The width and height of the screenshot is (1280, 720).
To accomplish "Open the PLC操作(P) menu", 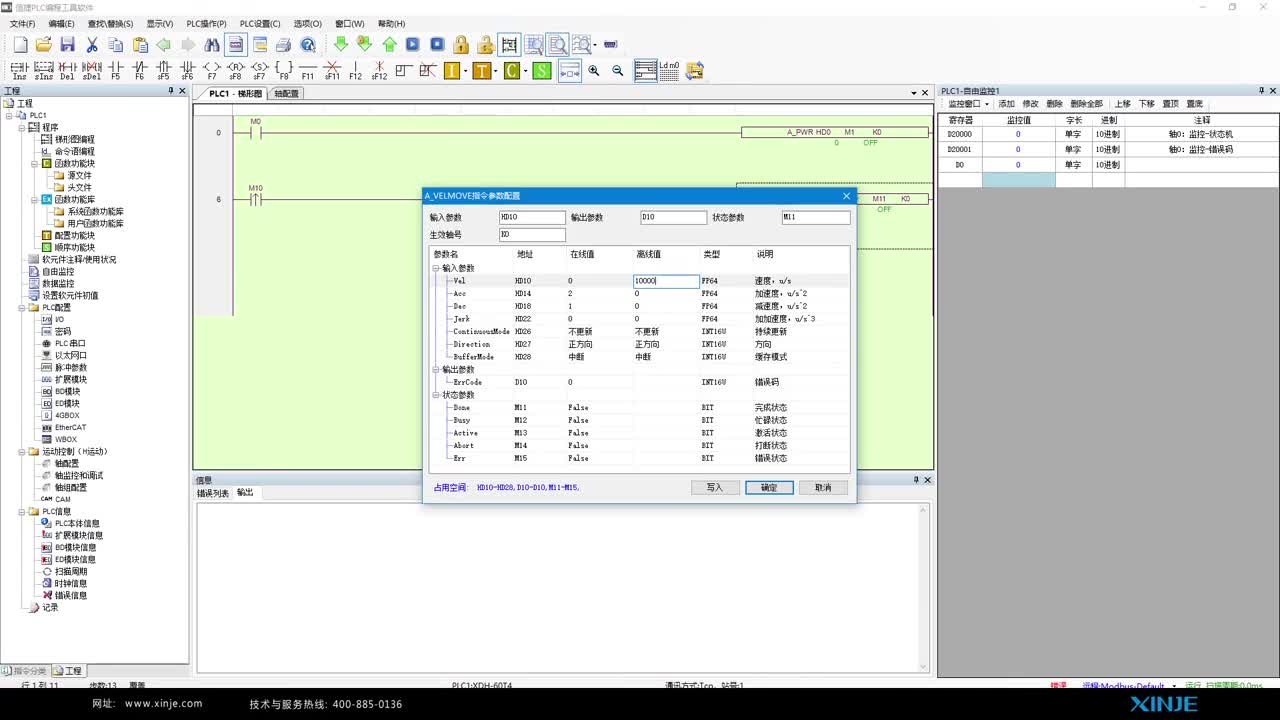I will pyautogui.click(x=205, y=23).
